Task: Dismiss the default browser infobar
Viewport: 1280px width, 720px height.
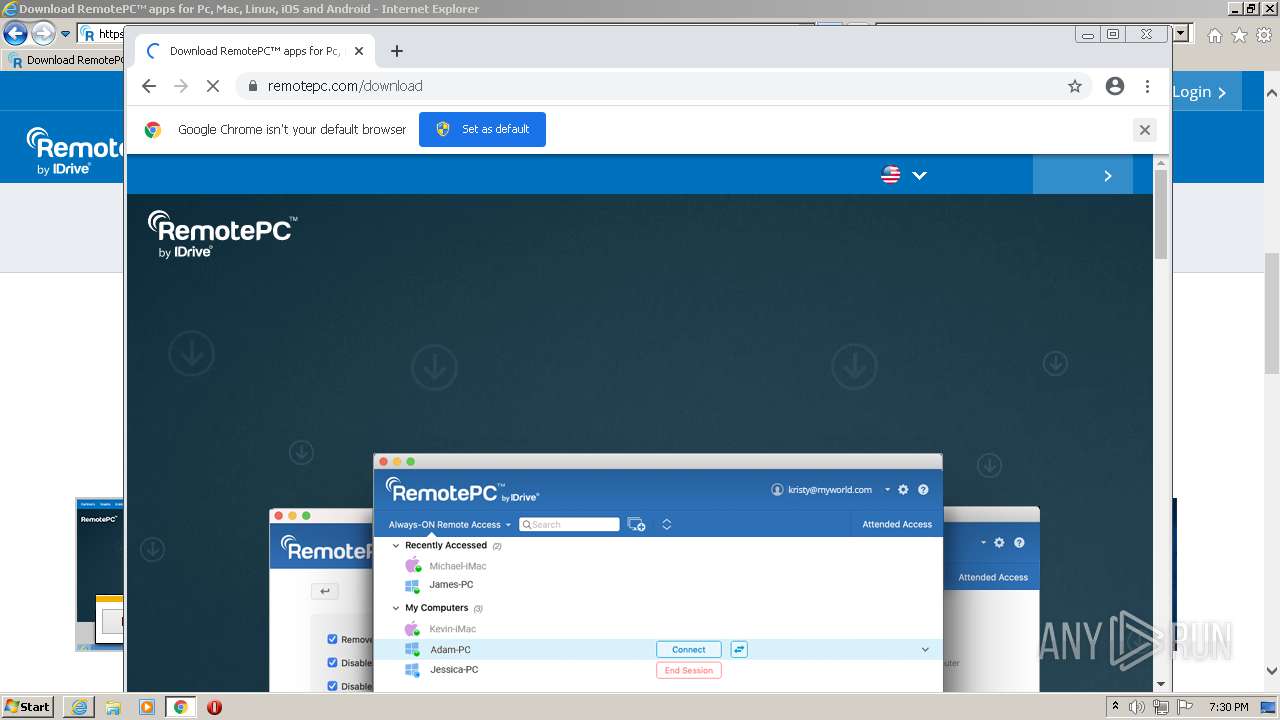Action: pyautogui.click(x=1145, y=129)
